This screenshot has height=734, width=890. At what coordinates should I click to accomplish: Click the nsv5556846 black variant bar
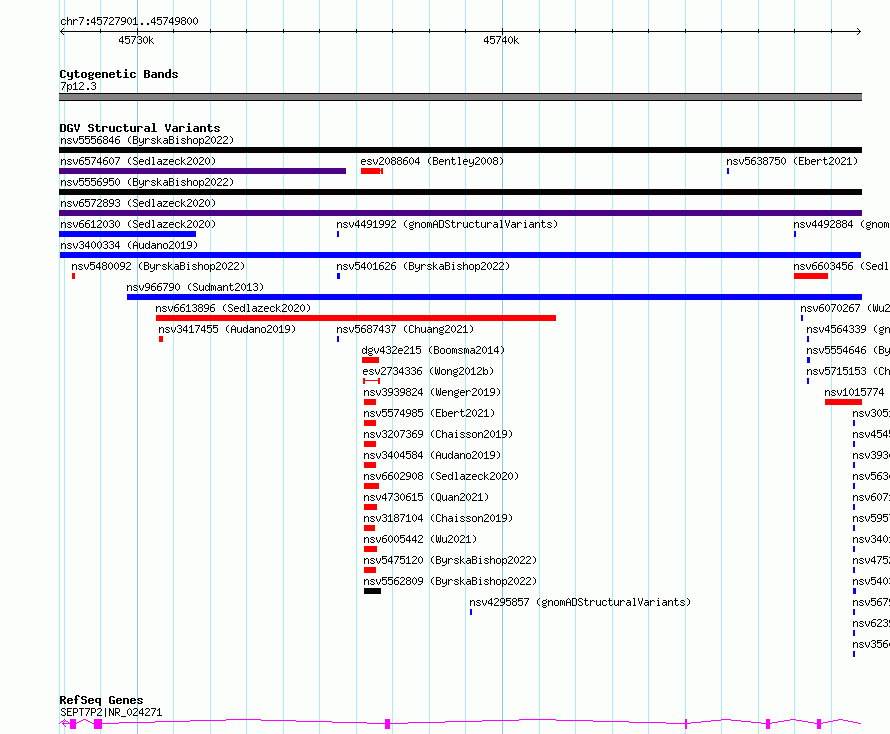click(x=460, y=150)
